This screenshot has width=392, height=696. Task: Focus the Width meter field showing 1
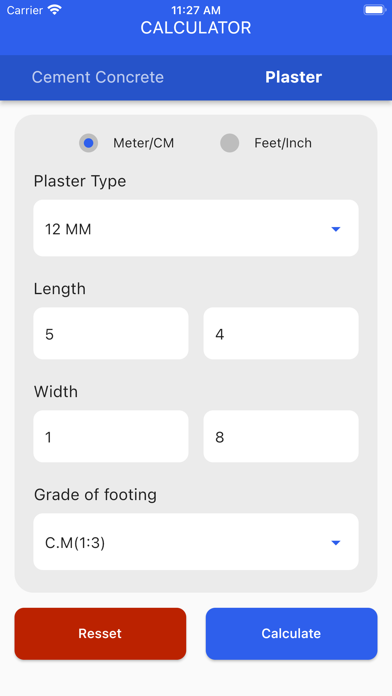coord(111,436)
